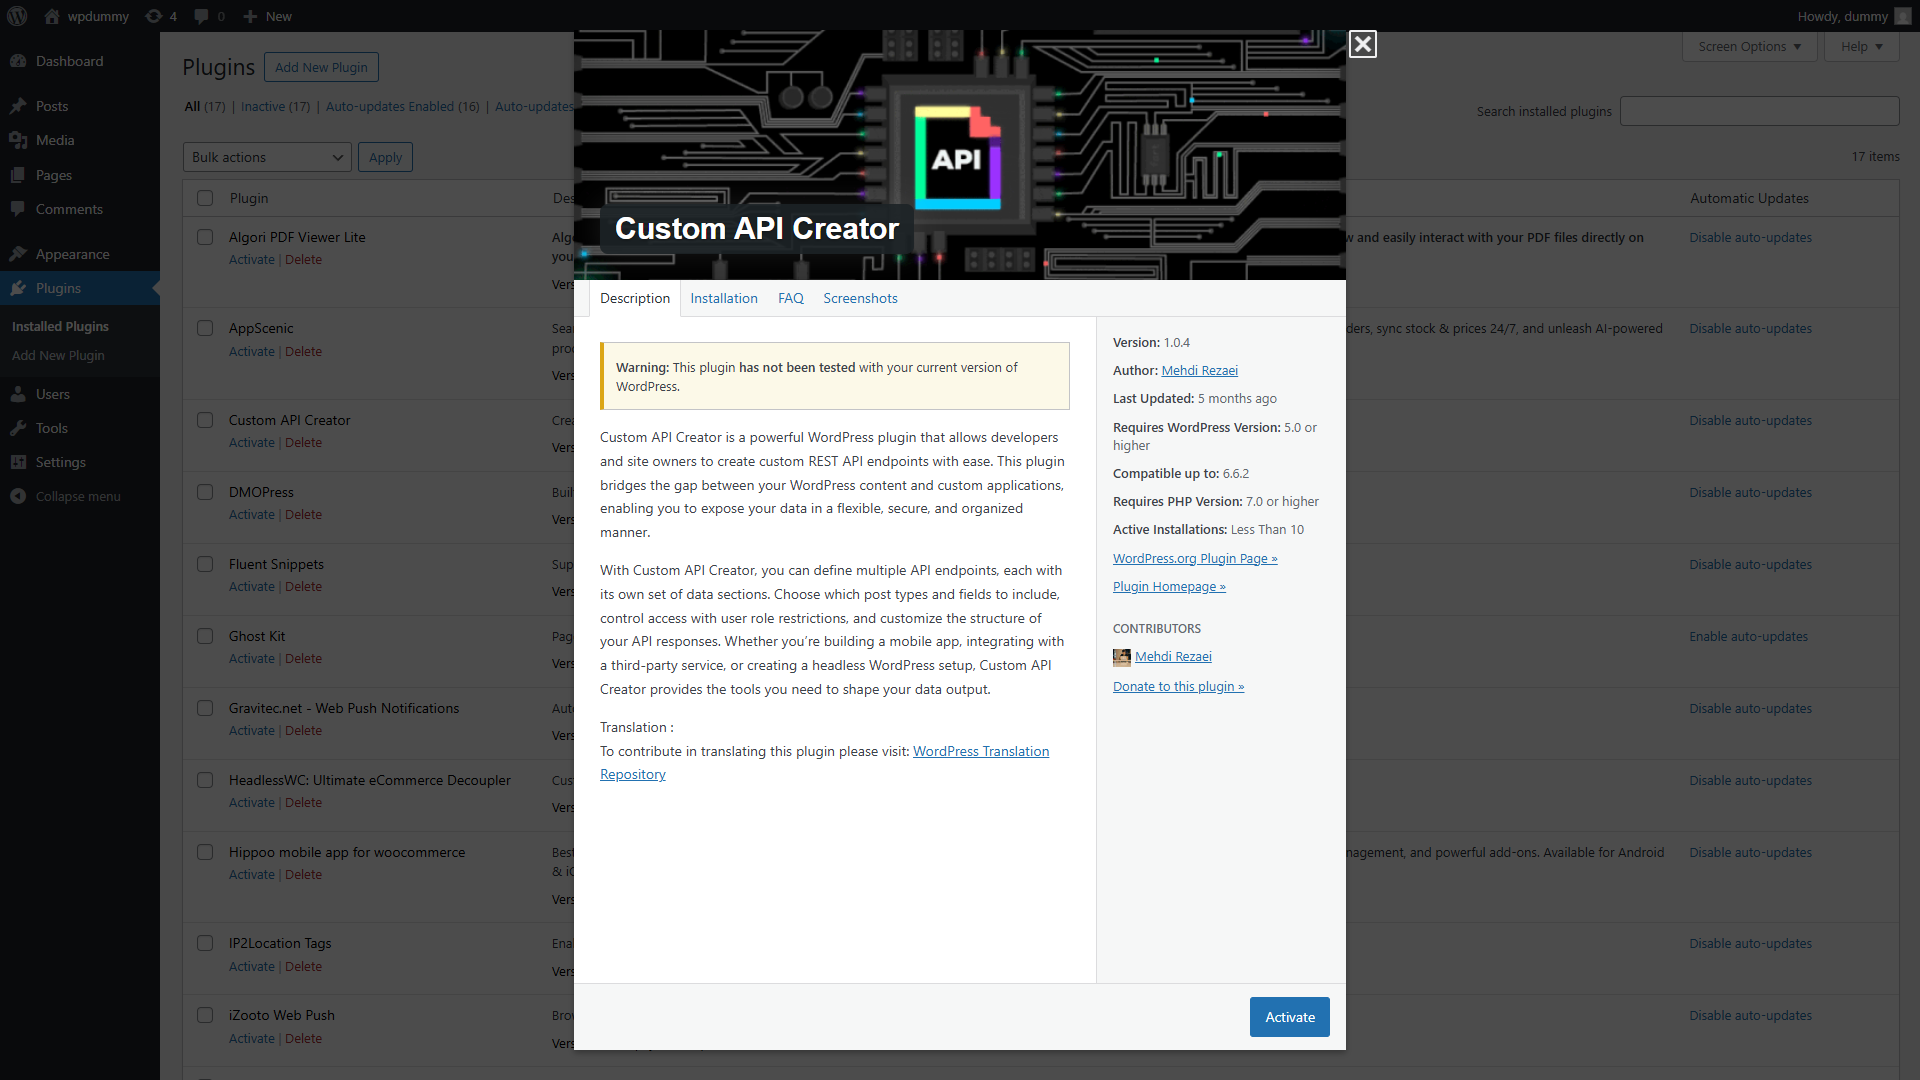1920x1080 pixels.
Task: Open the Users icon in sidebar
Action: click(x=18, y=394)
